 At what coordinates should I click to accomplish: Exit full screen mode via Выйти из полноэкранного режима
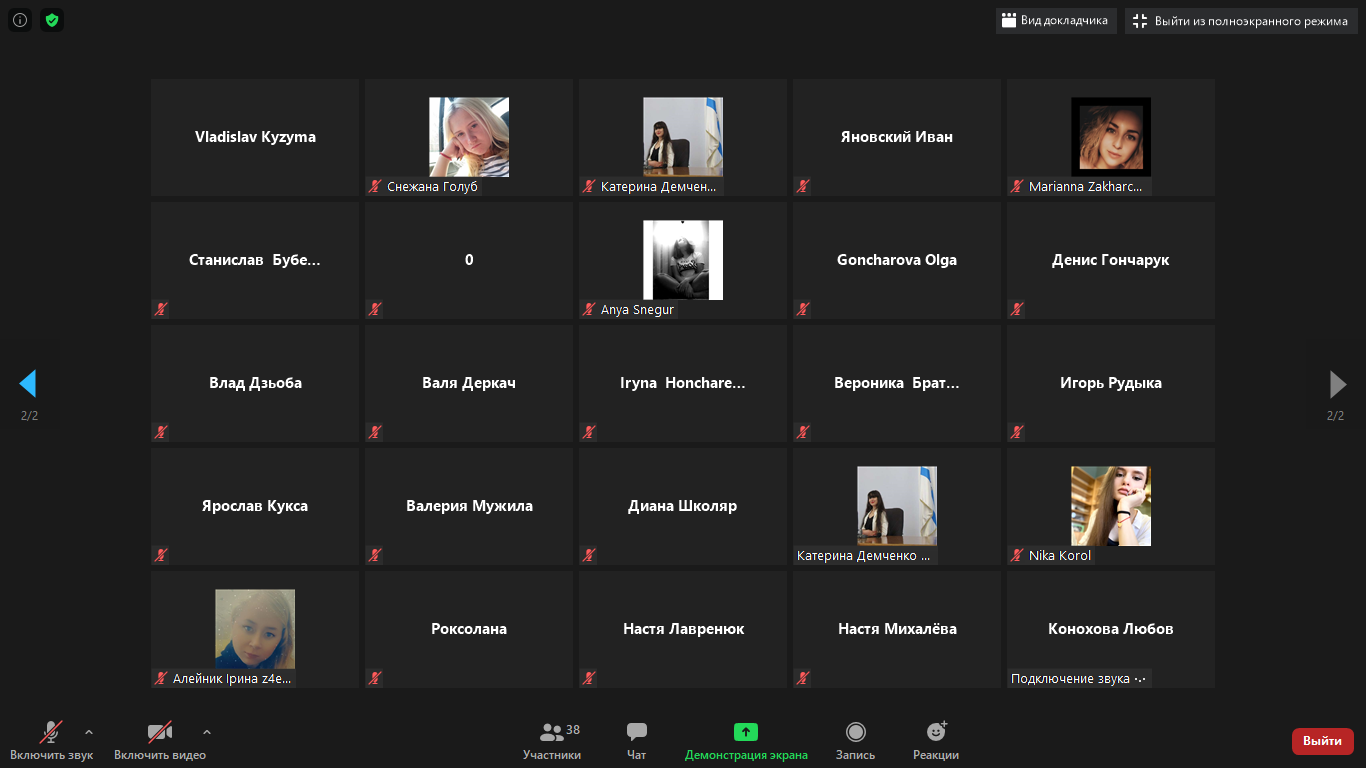(1240, 21)
